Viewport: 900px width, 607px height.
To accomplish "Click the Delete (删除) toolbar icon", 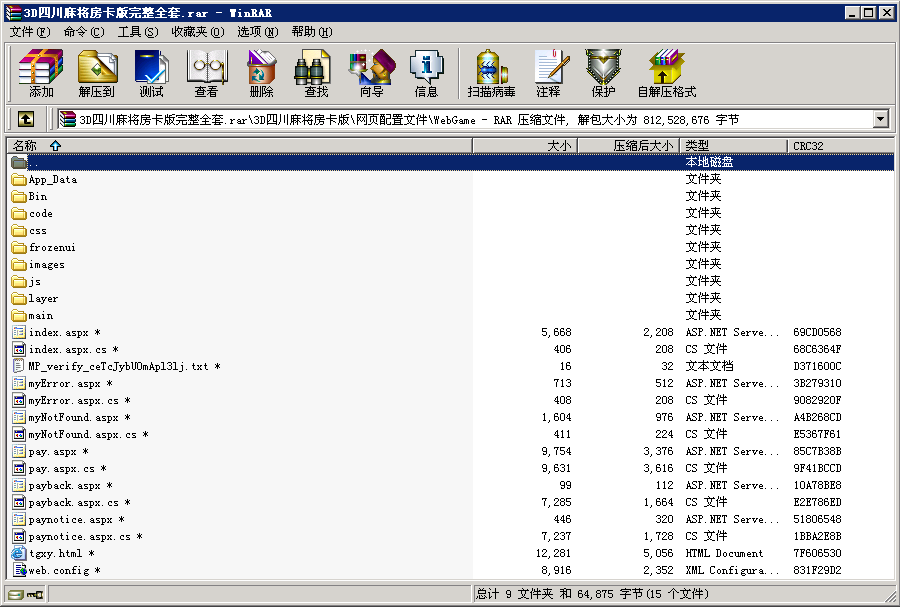I will 261,73.
